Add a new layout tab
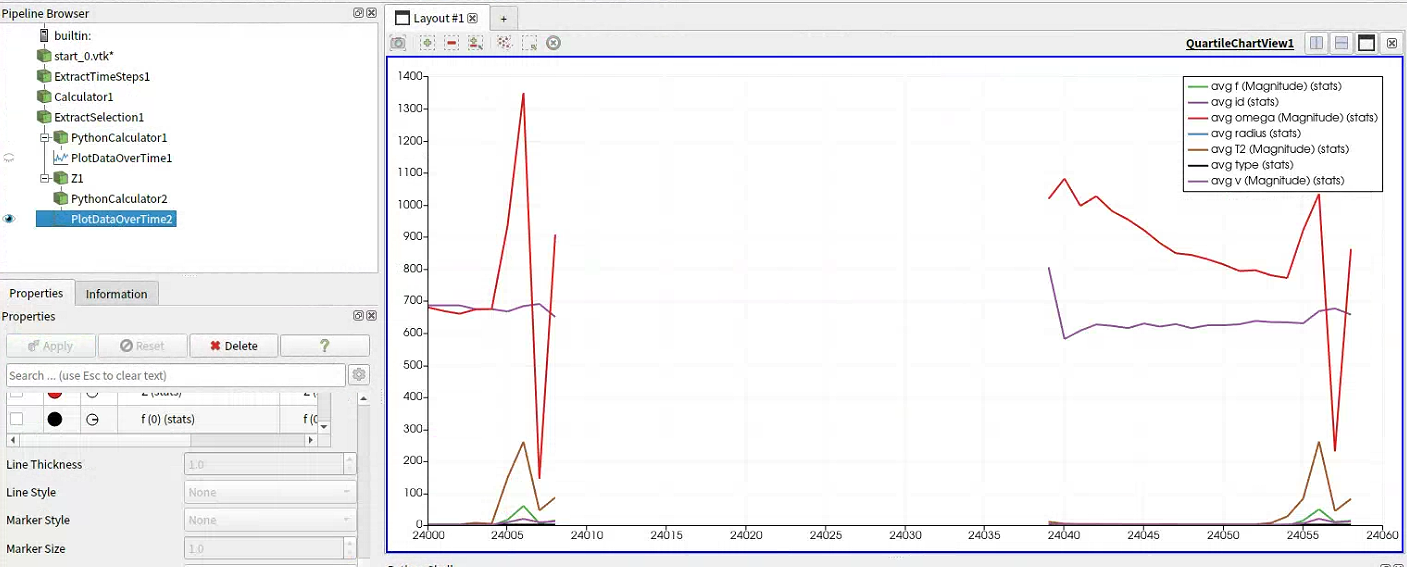The image size is (1407, 567). [x=504, y=18]
